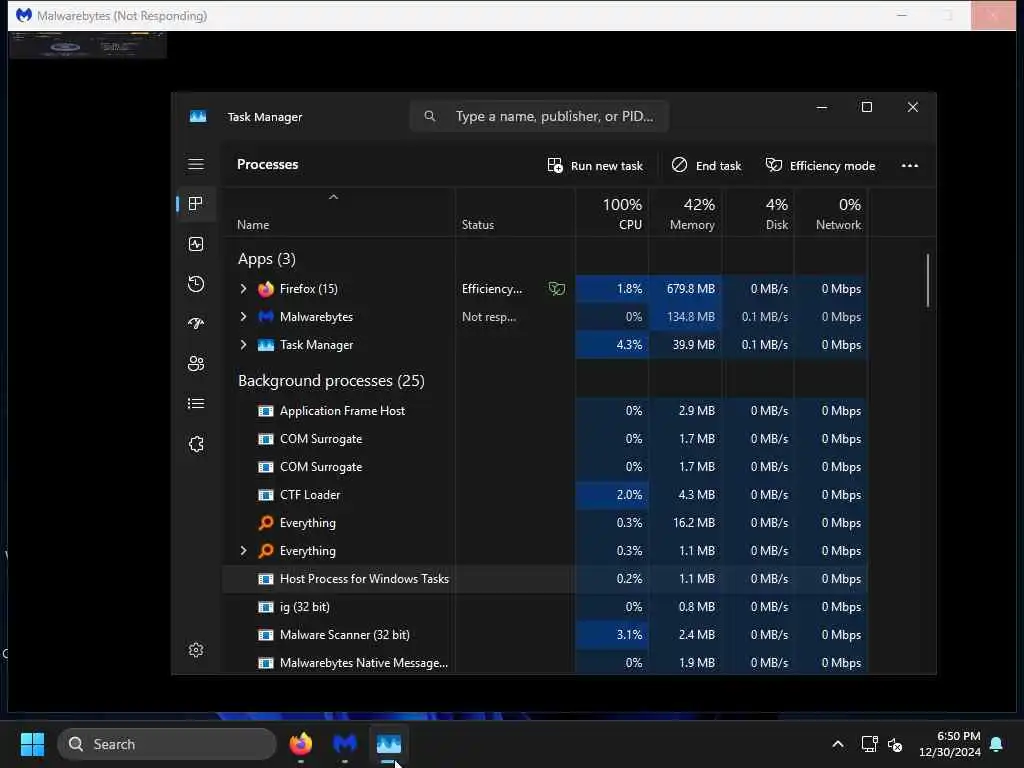Expand the Task Manager process group

(x=243, y=345)
